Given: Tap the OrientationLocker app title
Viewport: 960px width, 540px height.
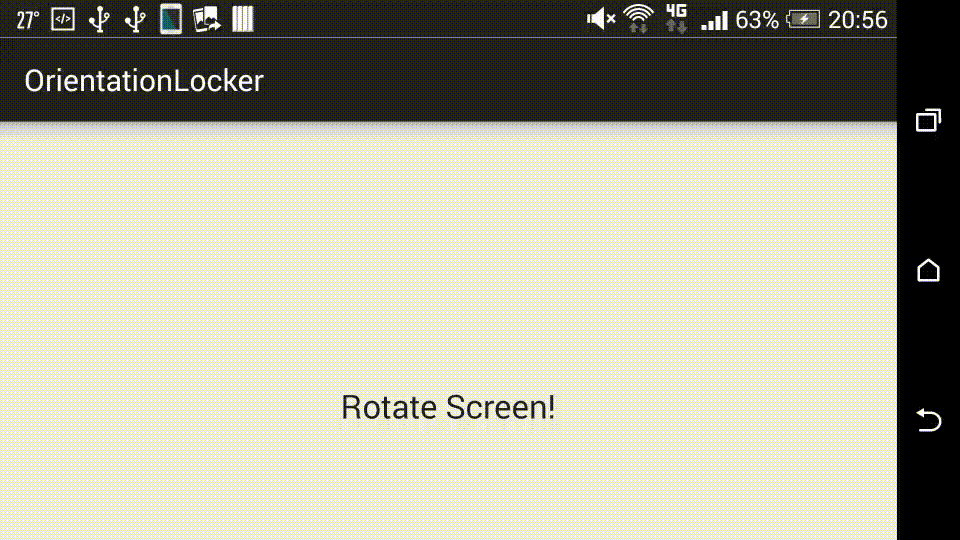Looking at the screenshot, I should click(144, 81).
